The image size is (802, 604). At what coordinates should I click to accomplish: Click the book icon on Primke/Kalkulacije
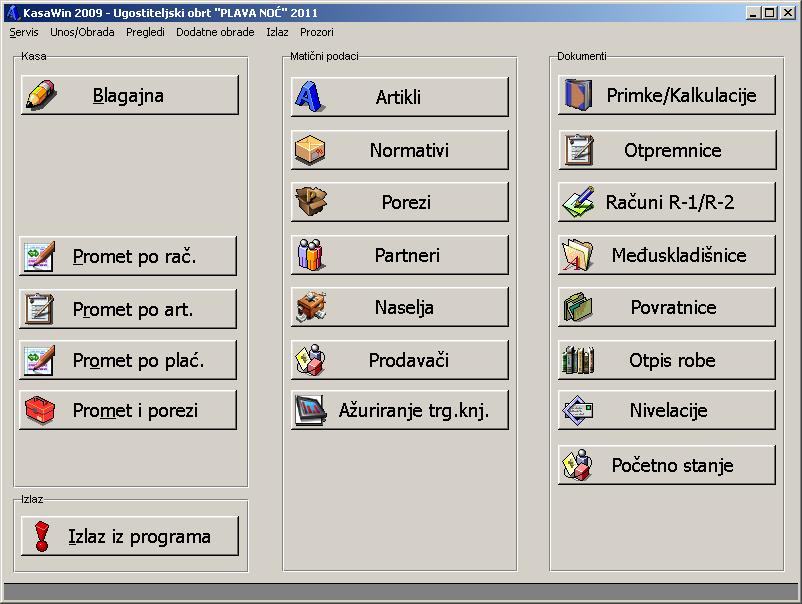click(x=578, y=95)
